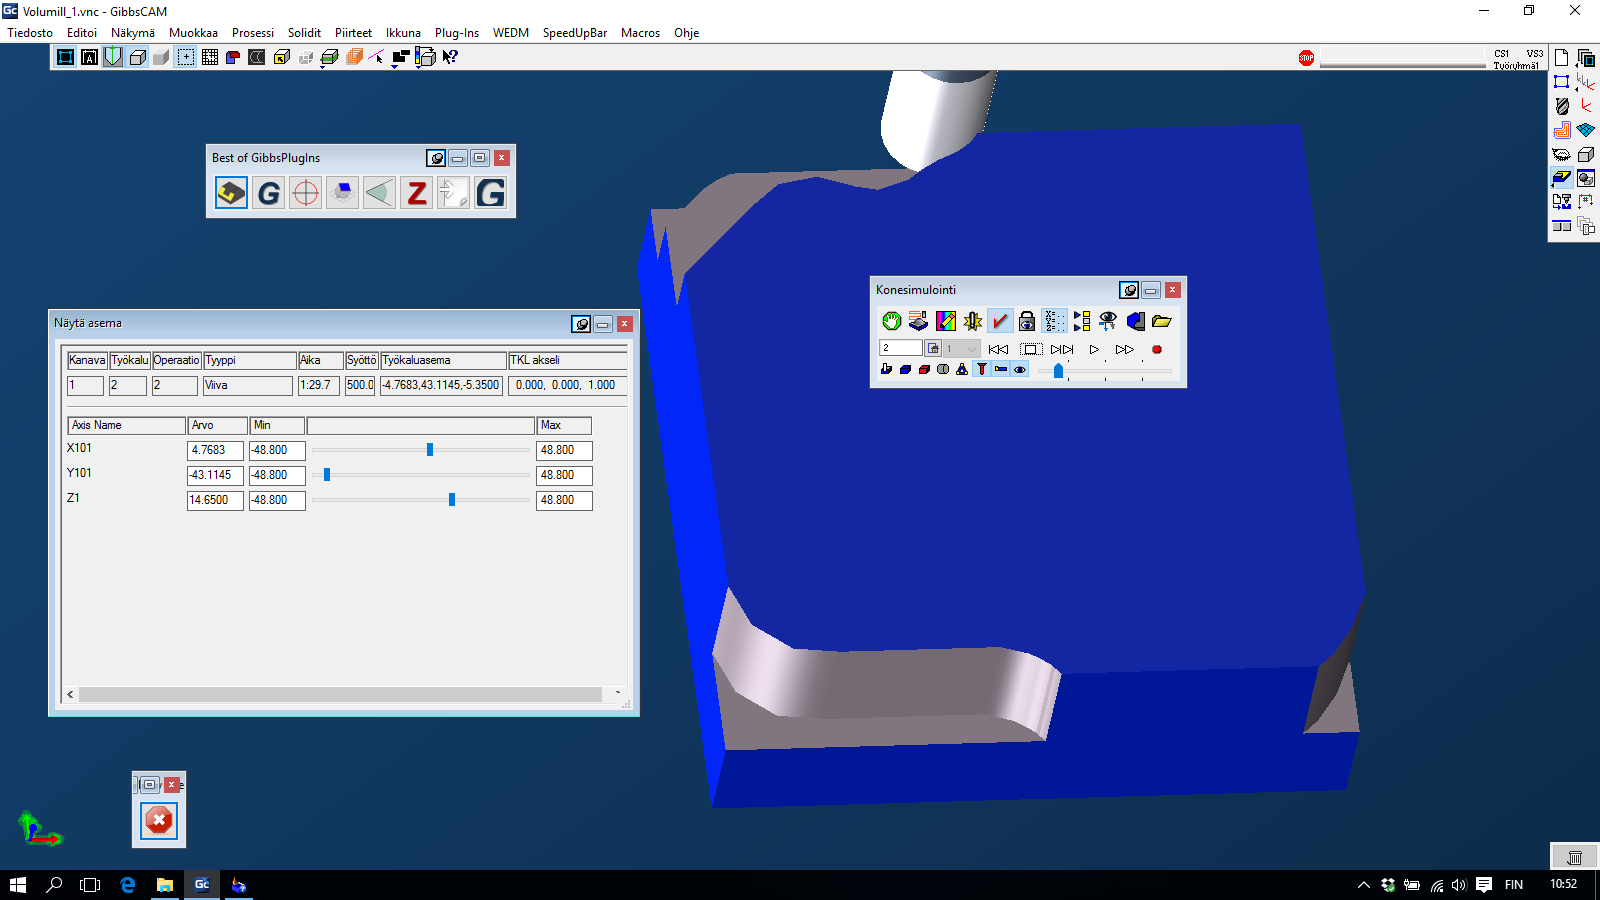Open the Plug-Ins menu
Screen dimensions: 1600x900
(x=457, y=33)
